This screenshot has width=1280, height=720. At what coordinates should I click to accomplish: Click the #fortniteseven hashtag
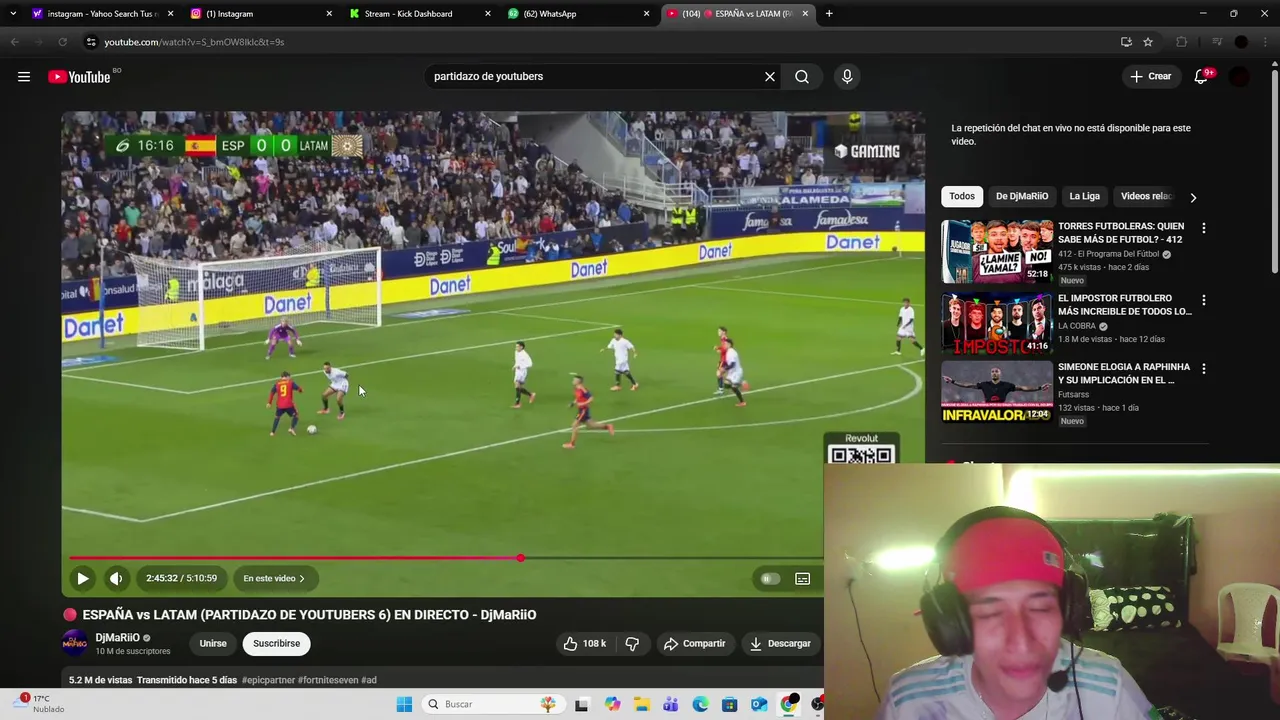(x=327, y=680)
